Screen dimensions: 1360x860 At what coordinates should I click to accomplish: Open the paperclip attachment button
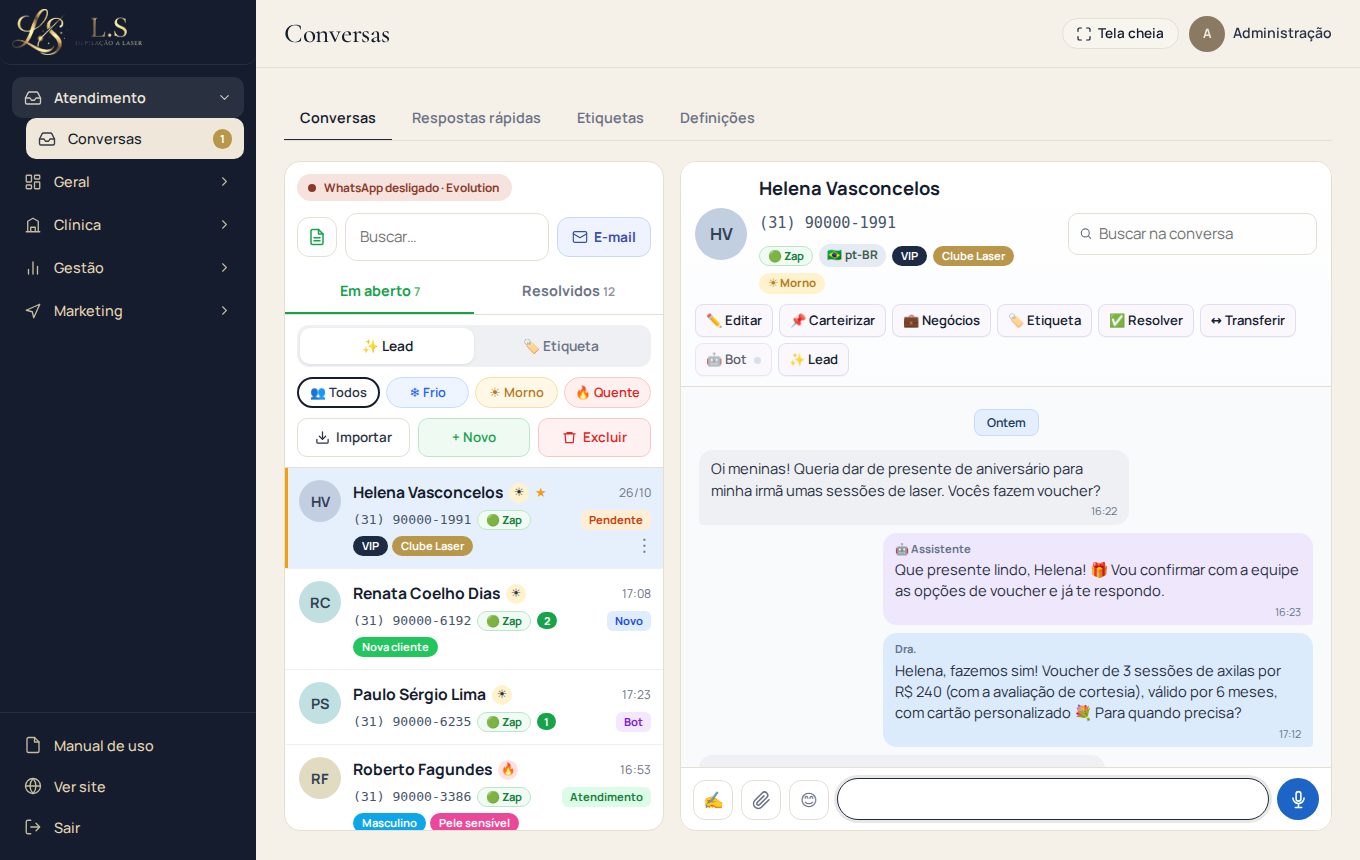pos(761,800)
